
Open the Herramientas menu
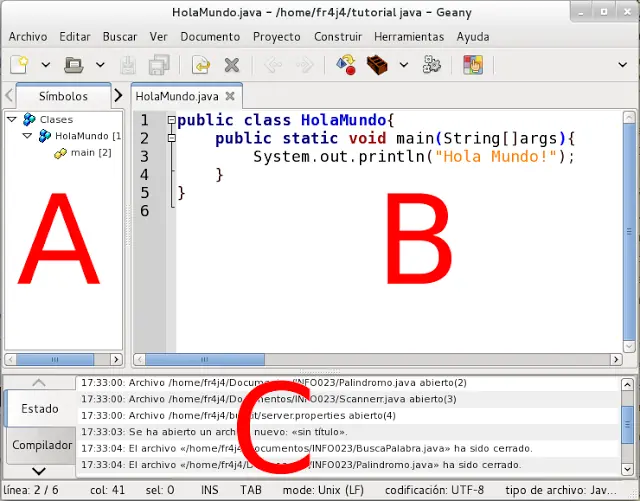(409, 37)
